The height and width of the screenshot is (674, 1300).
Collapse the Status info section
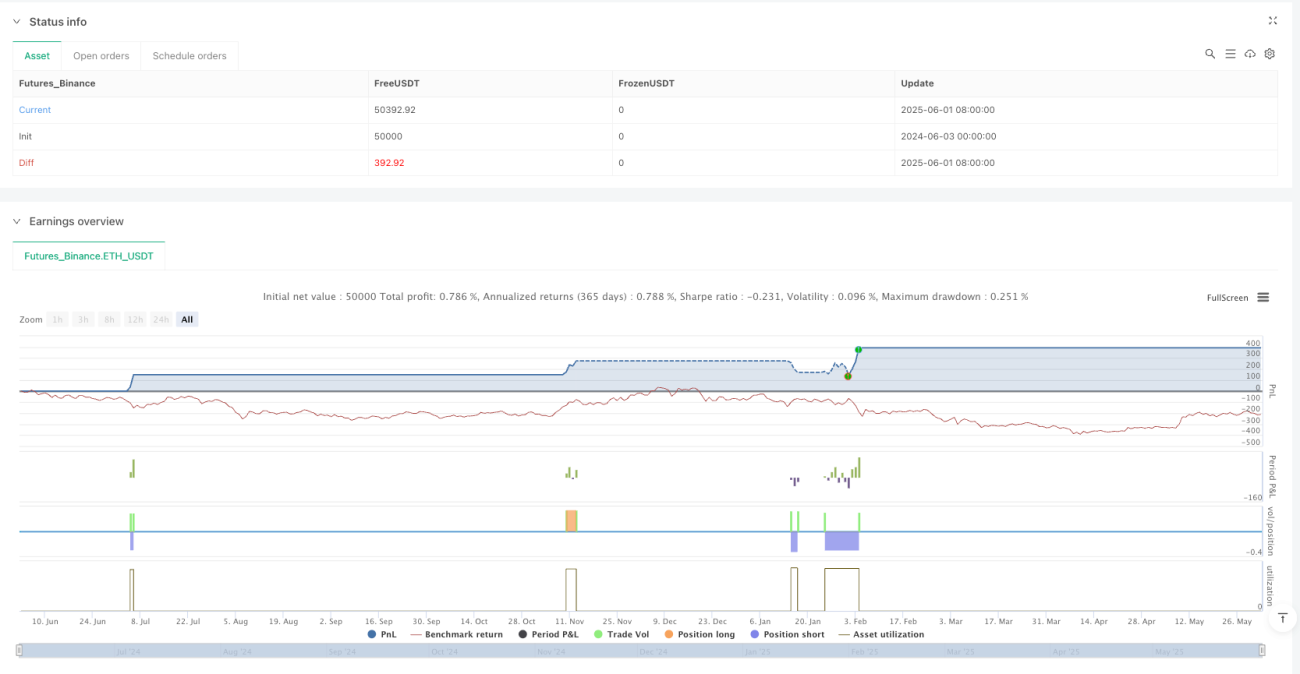pyautogui.click(x=16, y=21)
